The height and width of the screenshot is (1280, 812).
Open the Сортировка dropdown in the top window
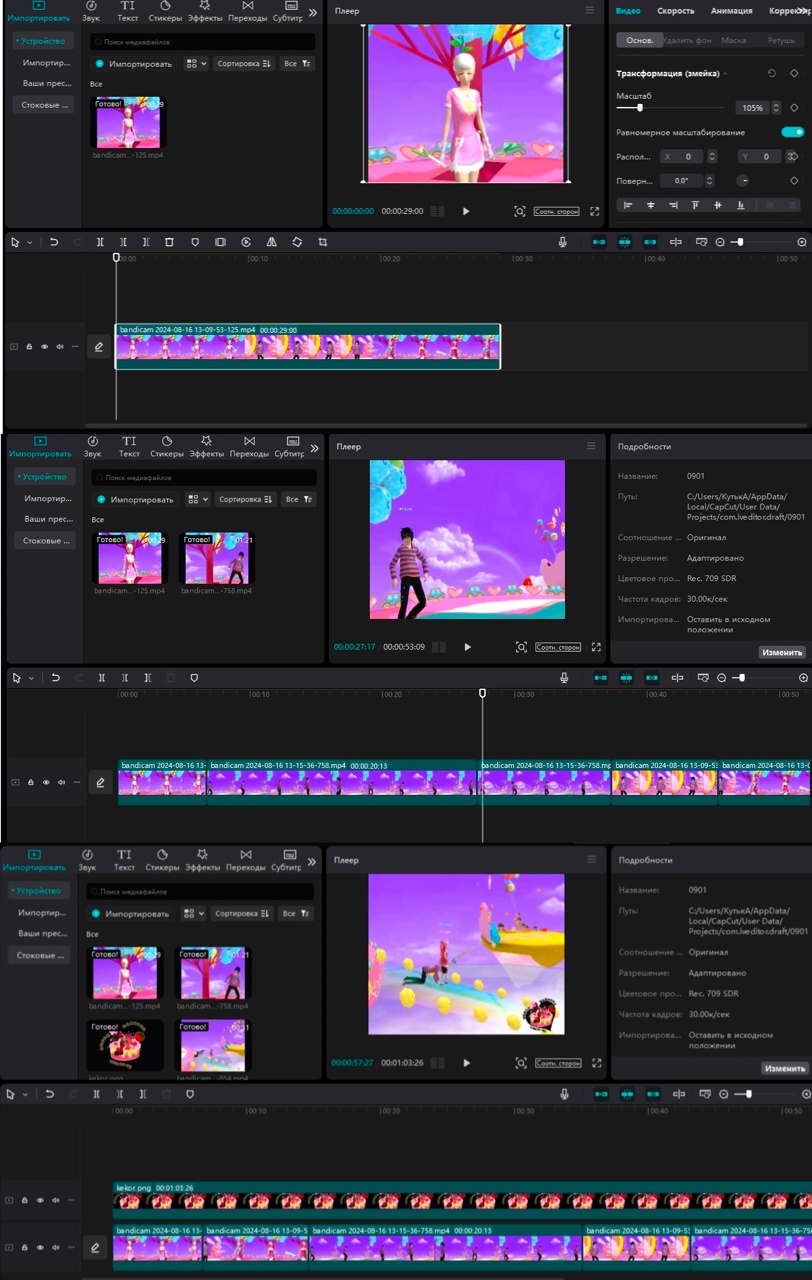pyautogui.click(x=245, y=63)
